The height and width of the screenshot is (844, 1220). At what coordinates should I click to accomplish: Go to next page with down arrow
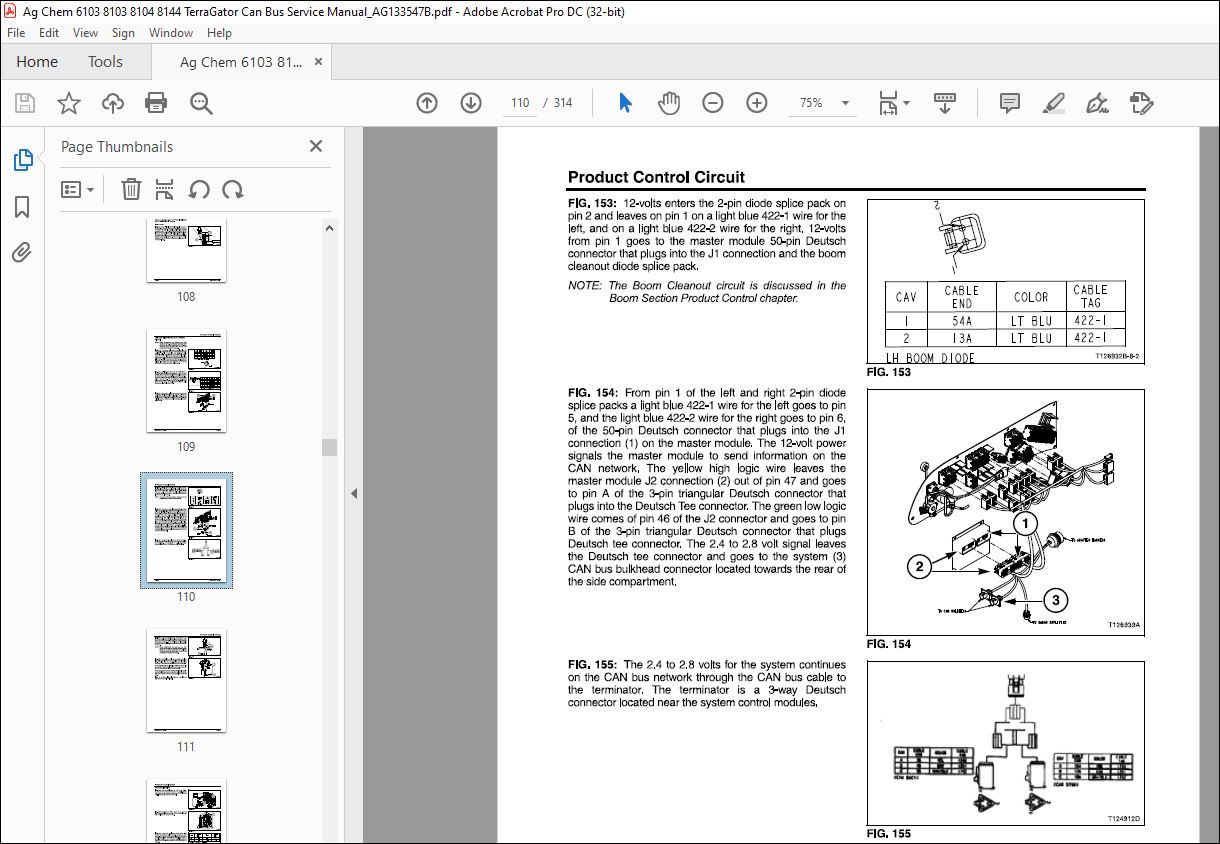(471, 103)
